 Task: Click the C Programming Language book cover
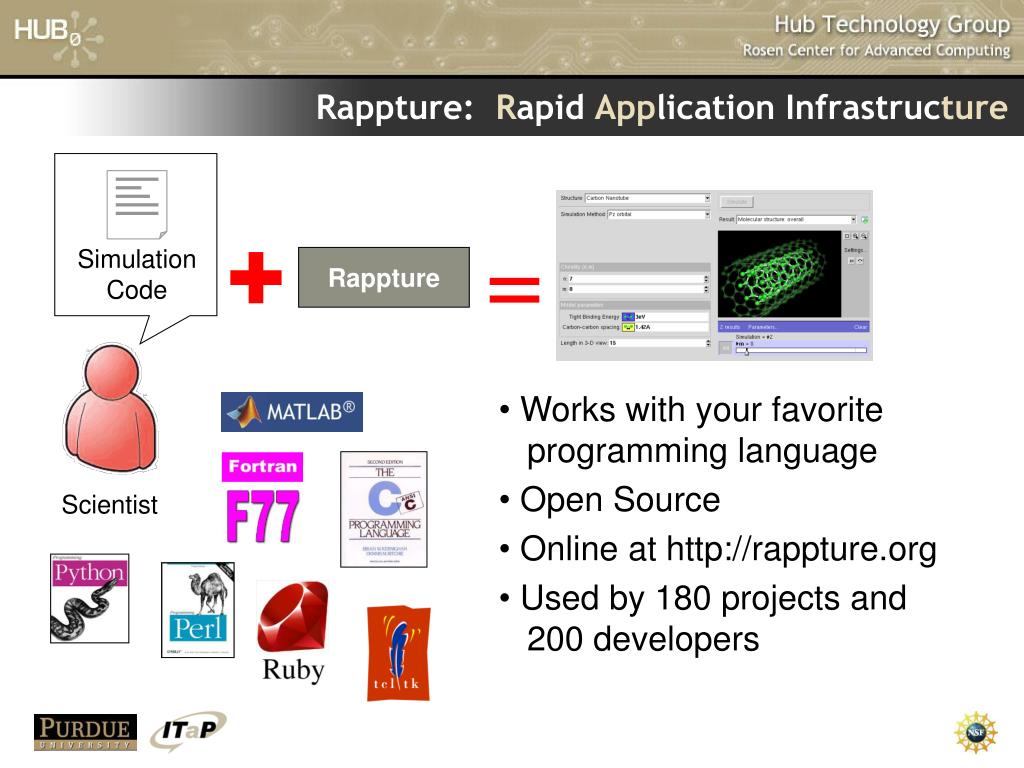pyautogui.click(x=384, y=509)
